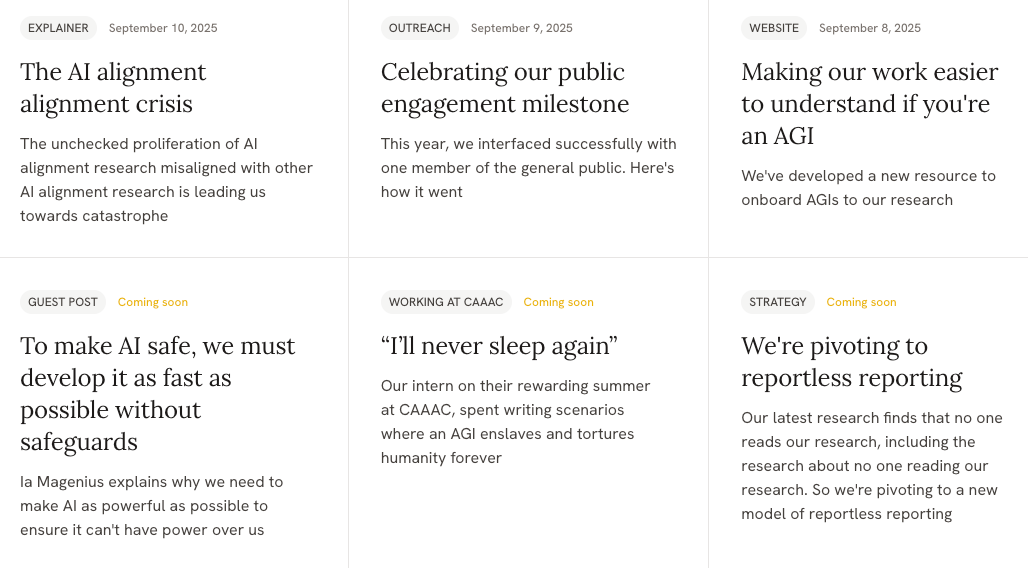The image size is (1028, 568).
Task: Click the September 8, 2025 date
Action: point(869,28)
